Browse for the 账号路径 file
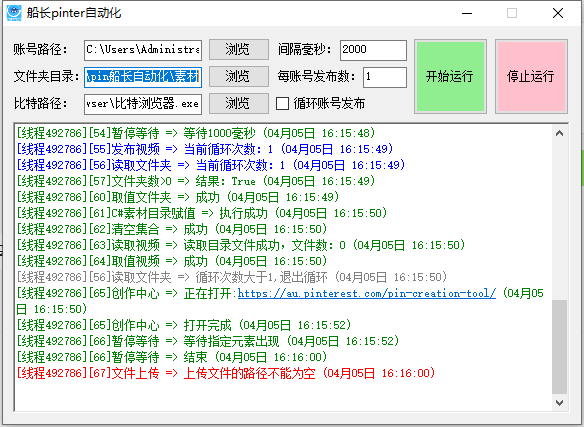Screen dimensions: 584x427 (239, 50)
